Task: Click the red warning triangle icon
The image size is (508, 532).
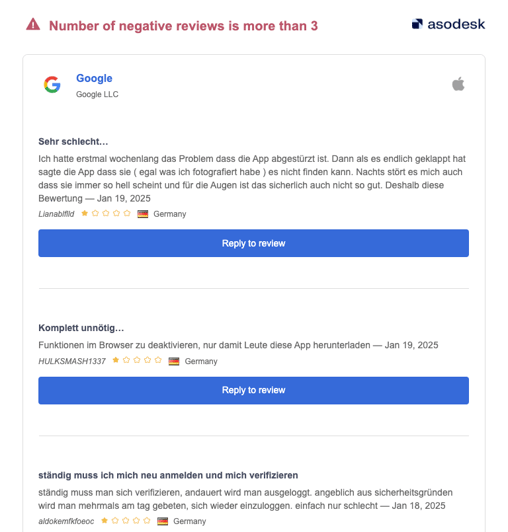Action: (x=33, y=24)
